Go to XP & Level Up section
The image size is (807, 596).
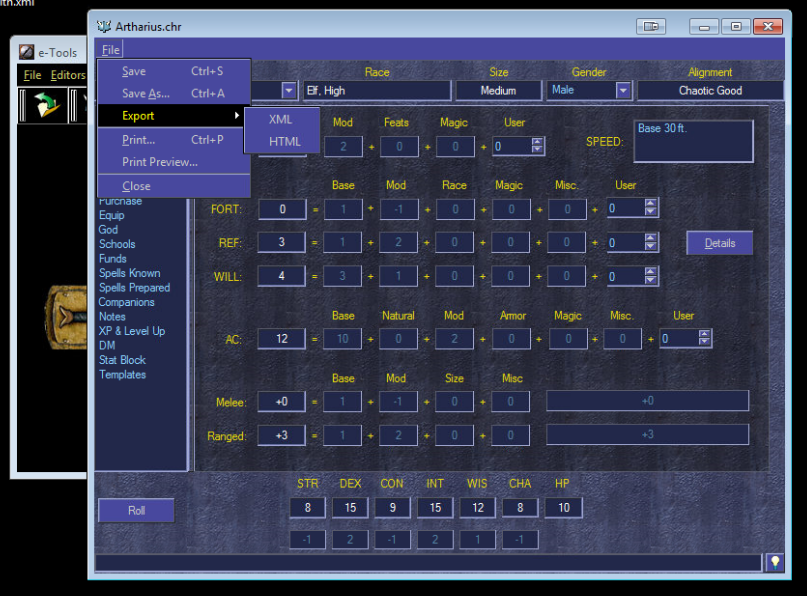coord(131,331)
